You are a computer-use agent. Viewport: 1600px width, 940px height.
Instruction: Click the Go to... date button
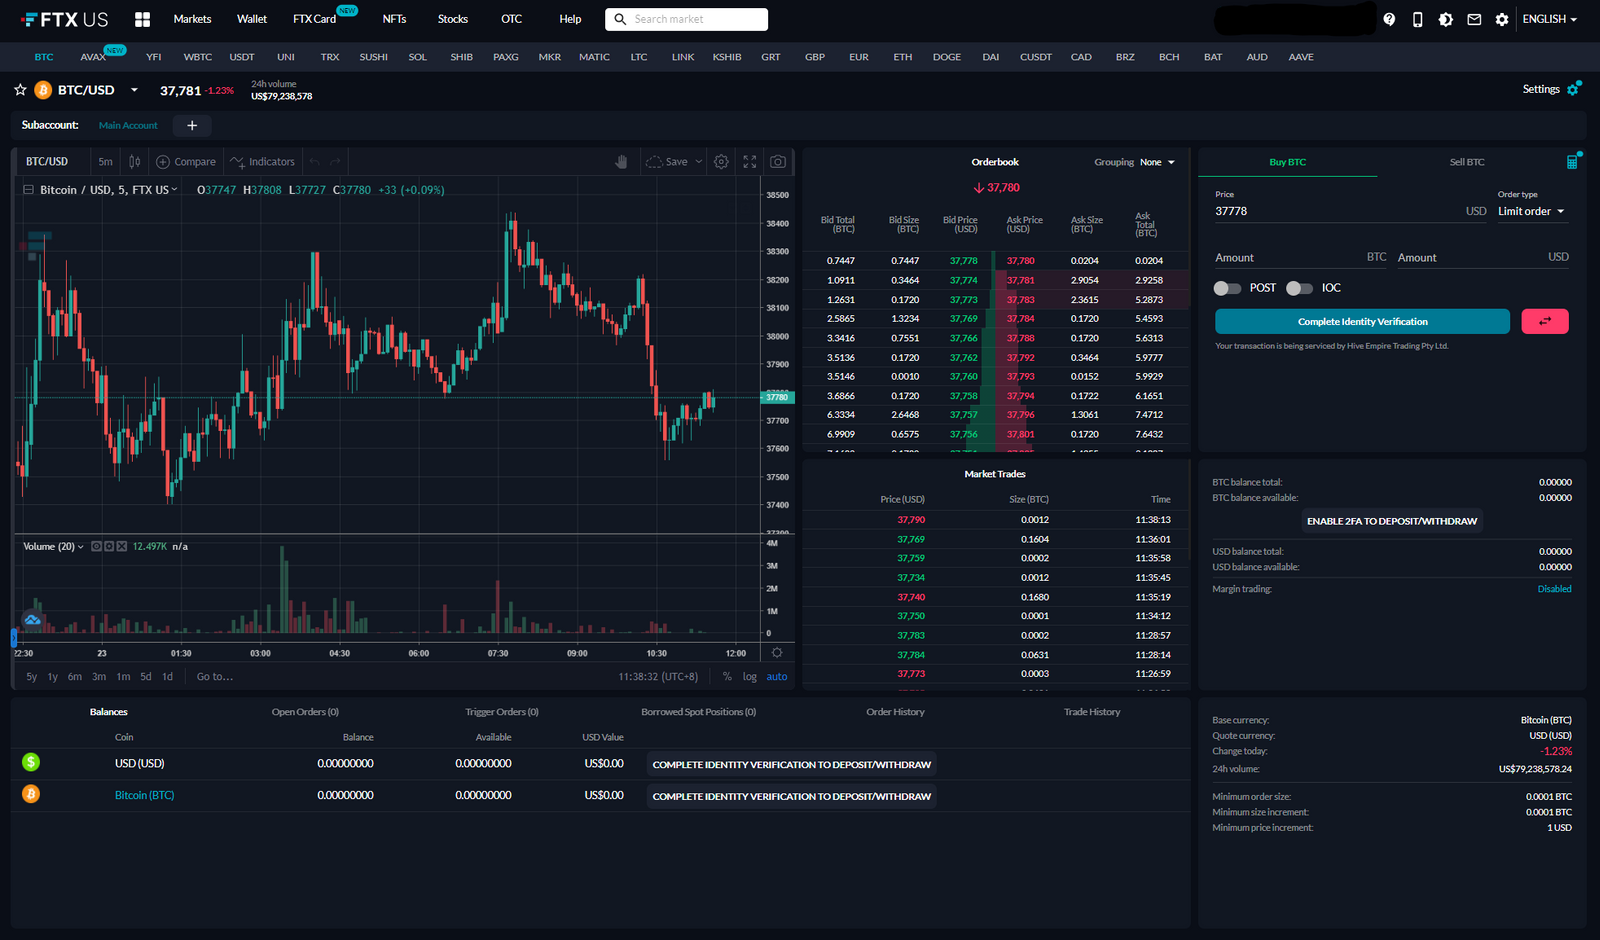[x=215, y=677]
